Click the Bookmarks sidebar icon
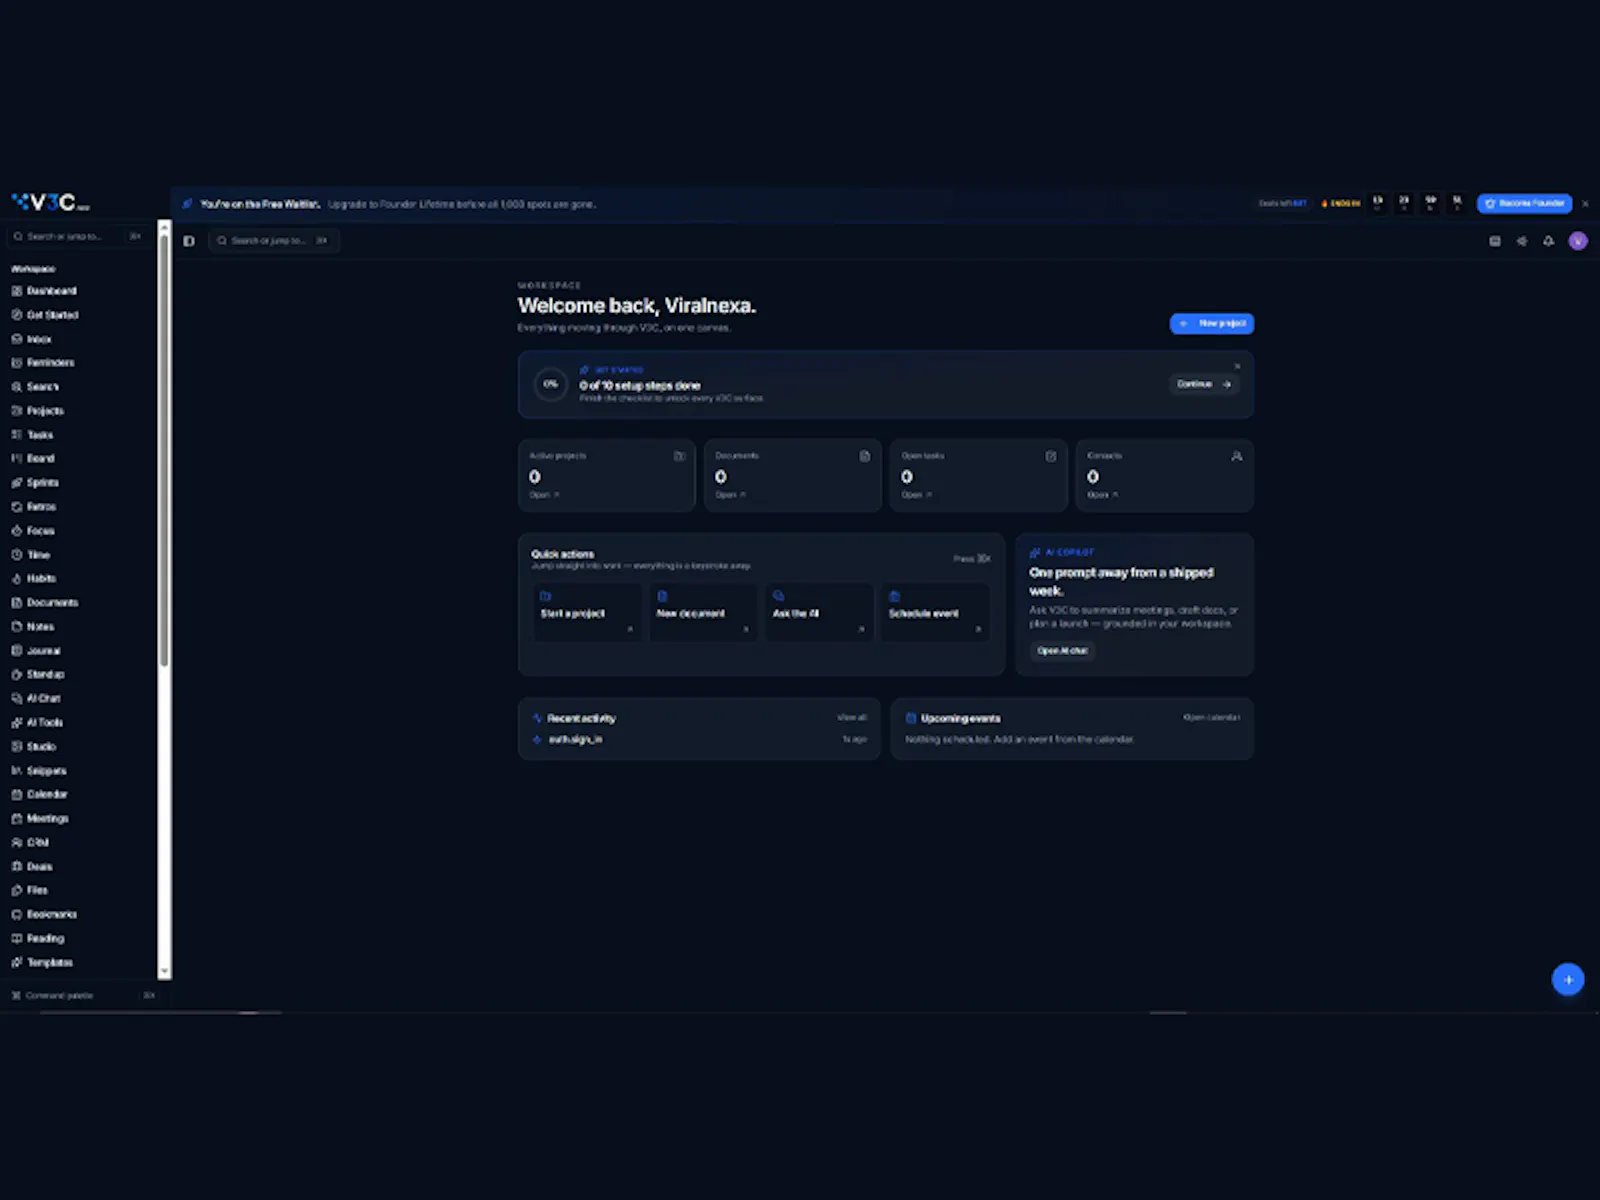The image size is (1600, 1200). coord(16,915)
